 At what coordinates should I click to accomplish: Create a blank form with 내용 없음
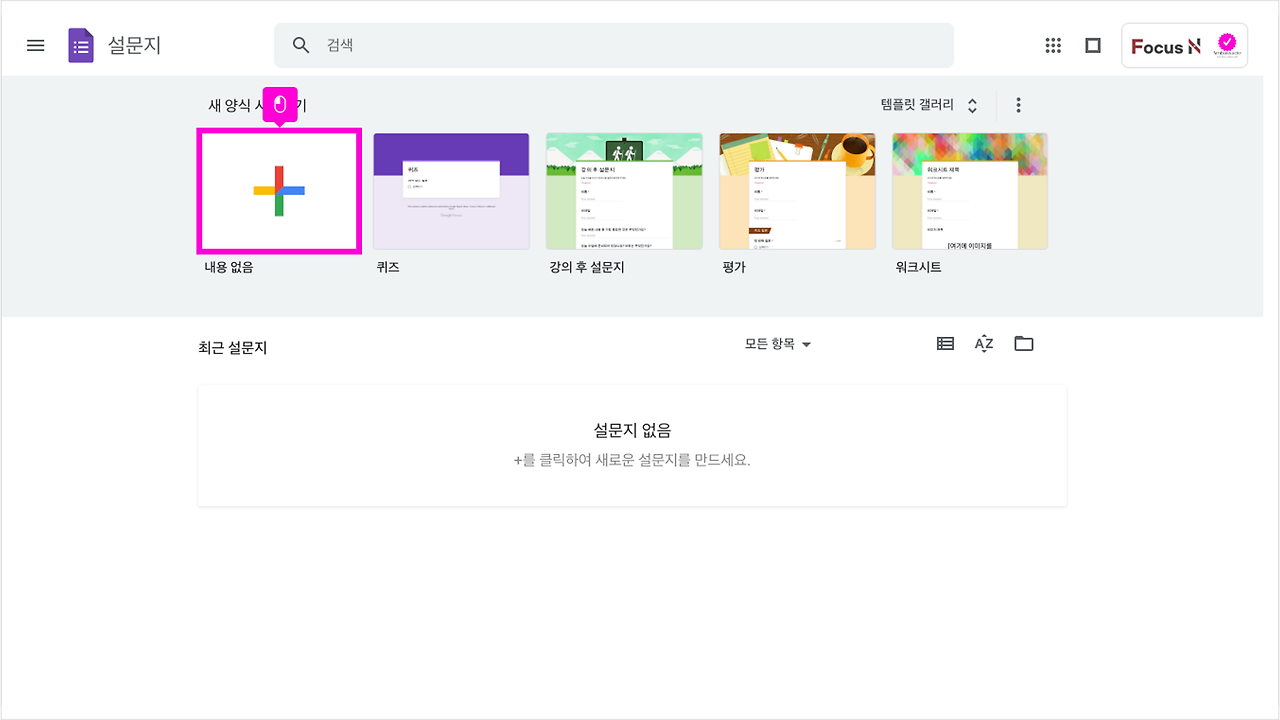pyautogui.click(x=279, y=191)
